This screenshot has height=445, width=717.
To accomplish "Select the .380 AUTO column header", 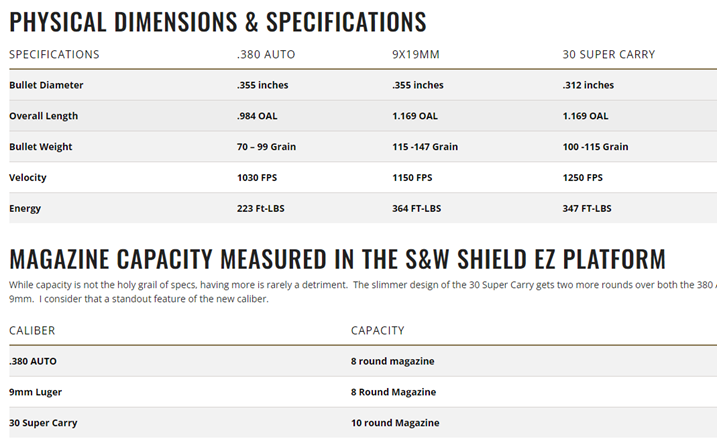I will point(266,54).
